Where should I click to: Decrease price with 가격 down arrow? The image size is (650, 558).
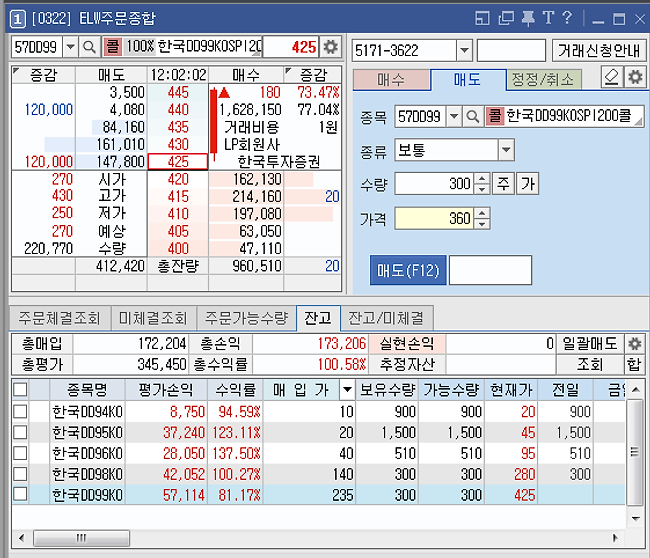(x=482, y=224)
